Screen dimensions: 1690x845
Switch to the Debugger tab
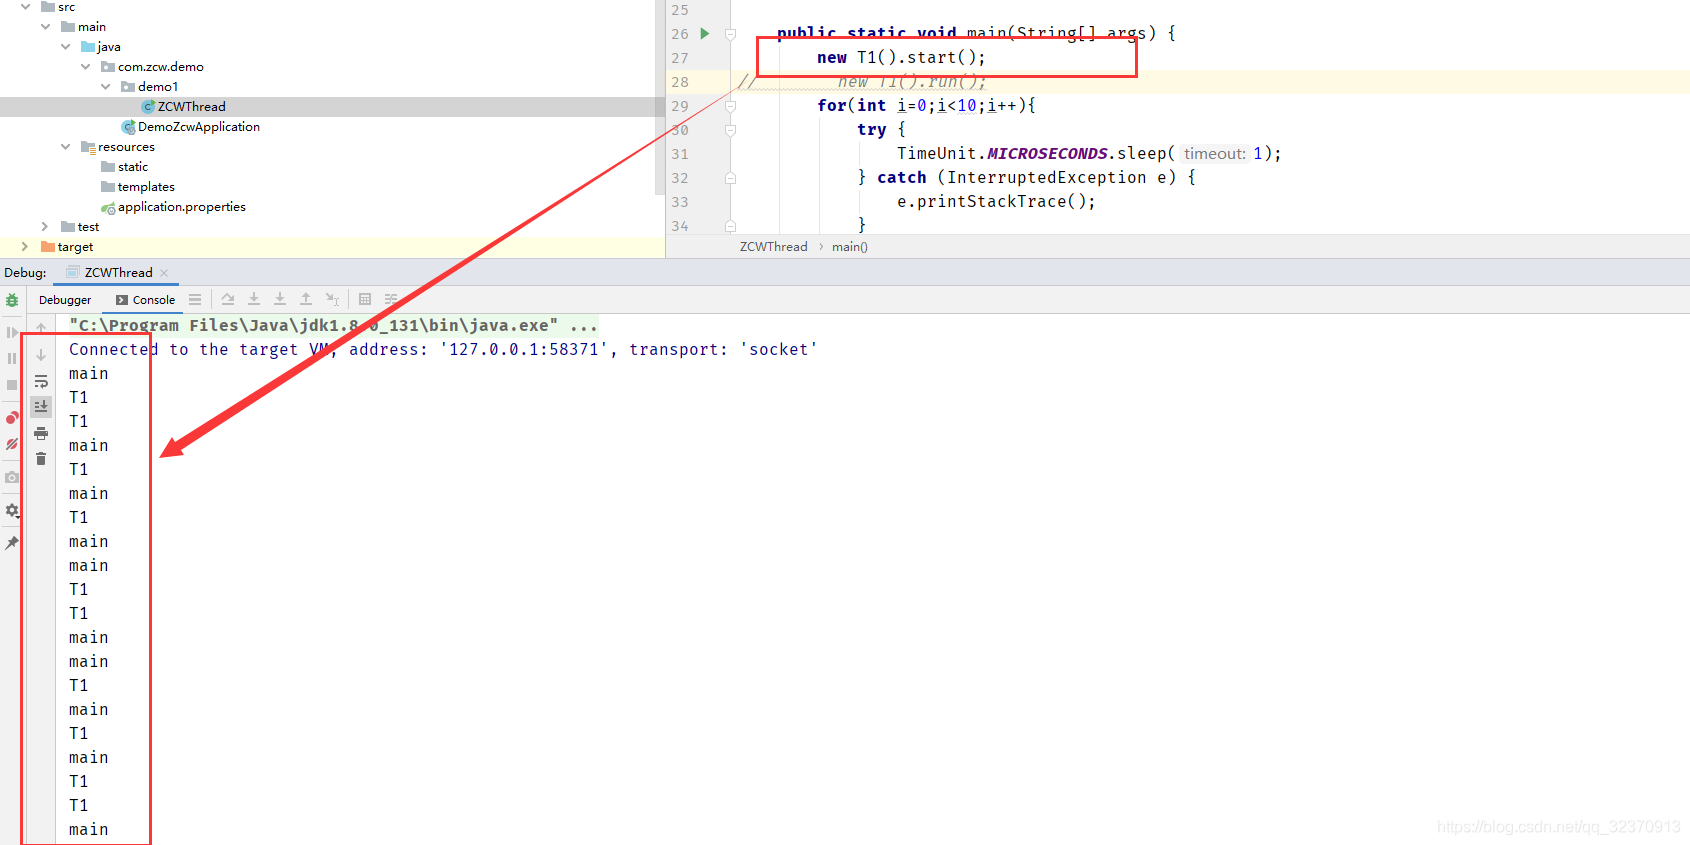pyautogui.click(x=65, y=300)
